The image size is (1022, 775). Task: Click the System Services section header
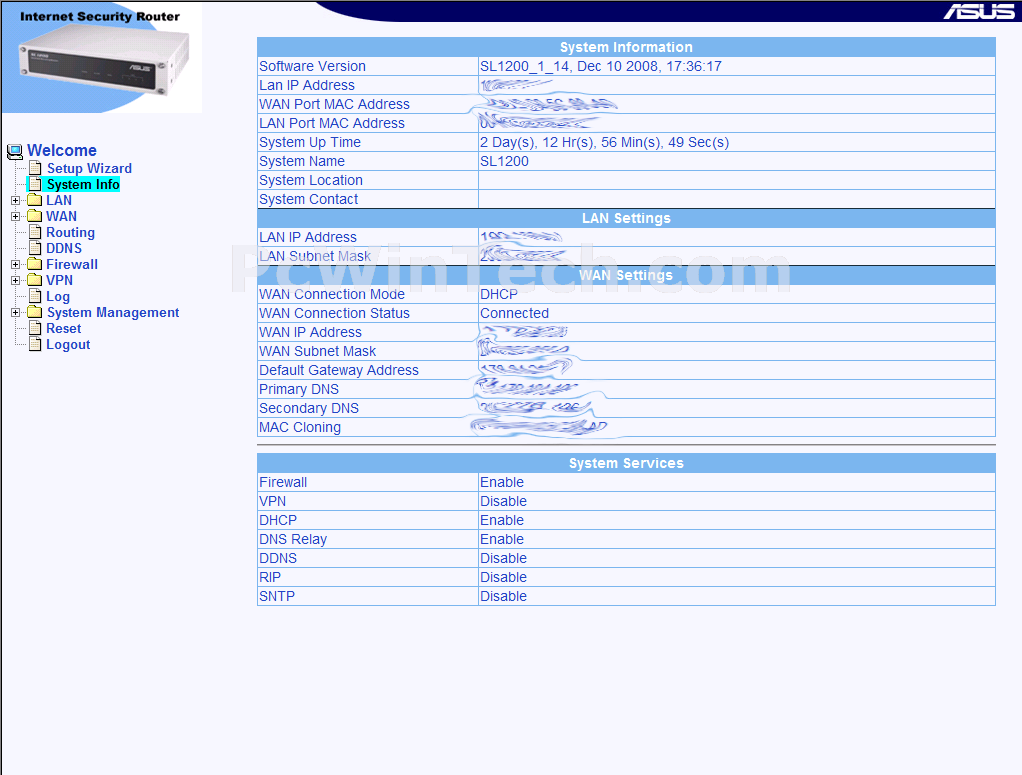pyautogui.click(x=626, y=463)
